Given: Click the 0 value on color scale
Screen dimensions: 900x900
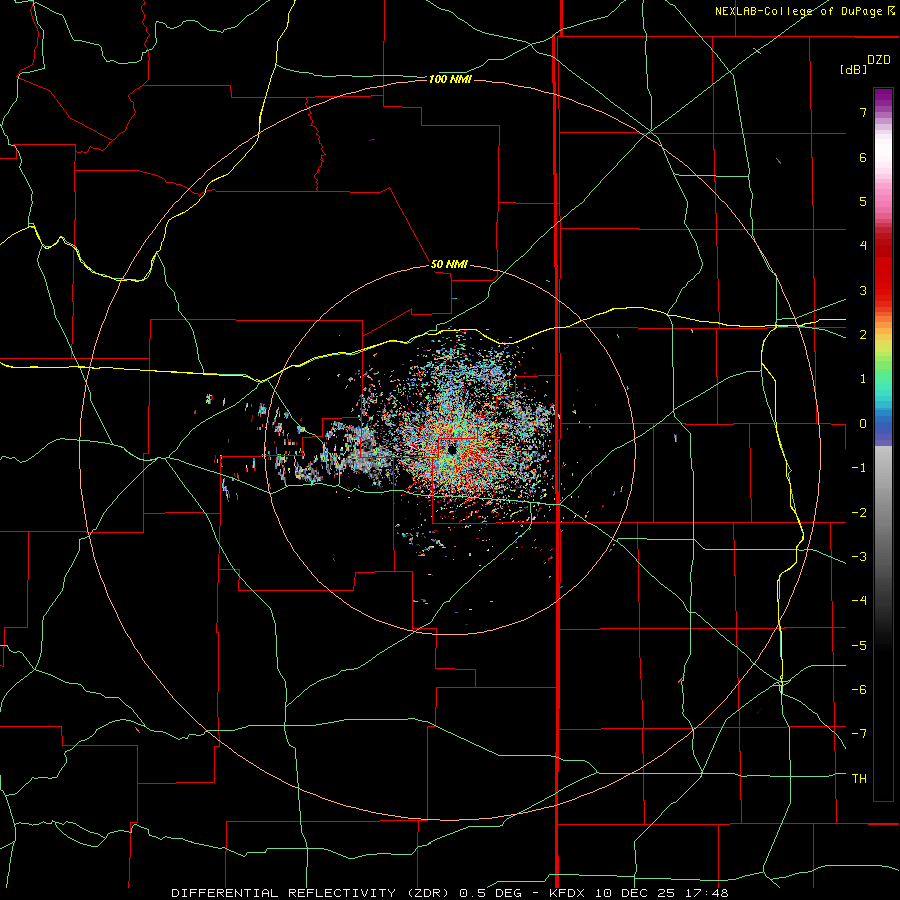Looking at the screenshot, I should (x=863, y=424).
